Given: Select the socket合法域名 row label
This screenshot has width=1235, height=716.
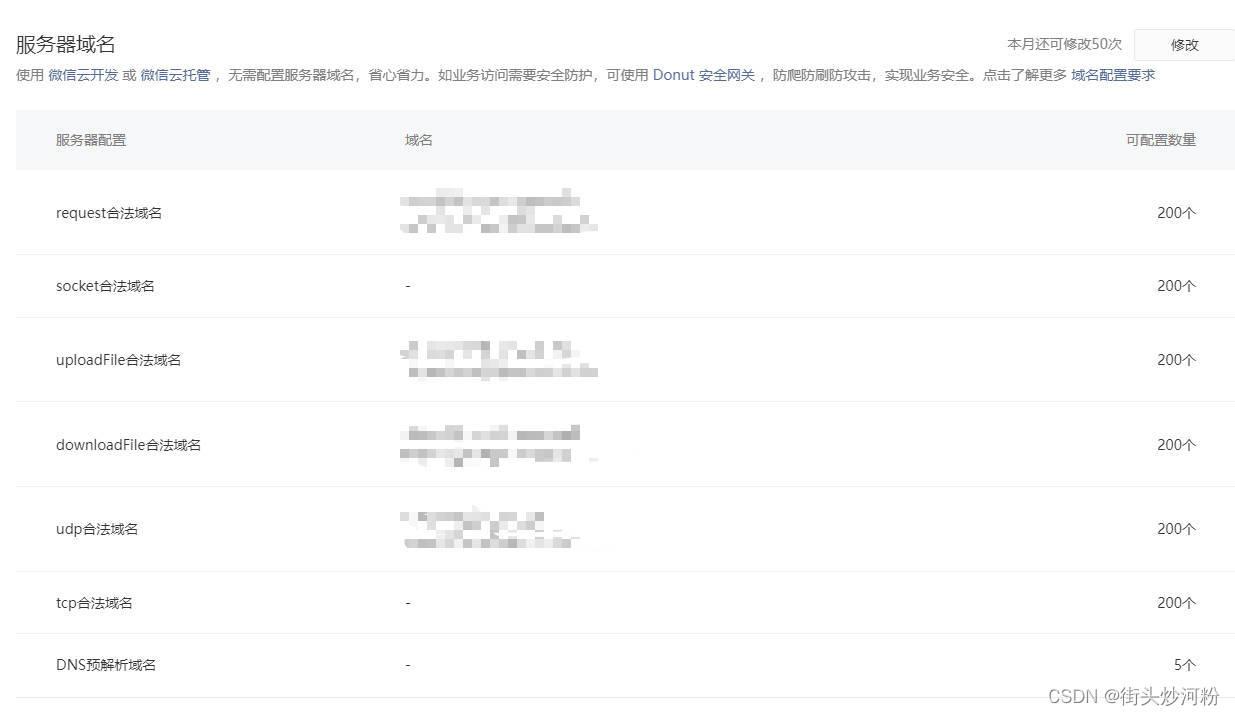Looking at the screenshot, I should click(105, 286).
